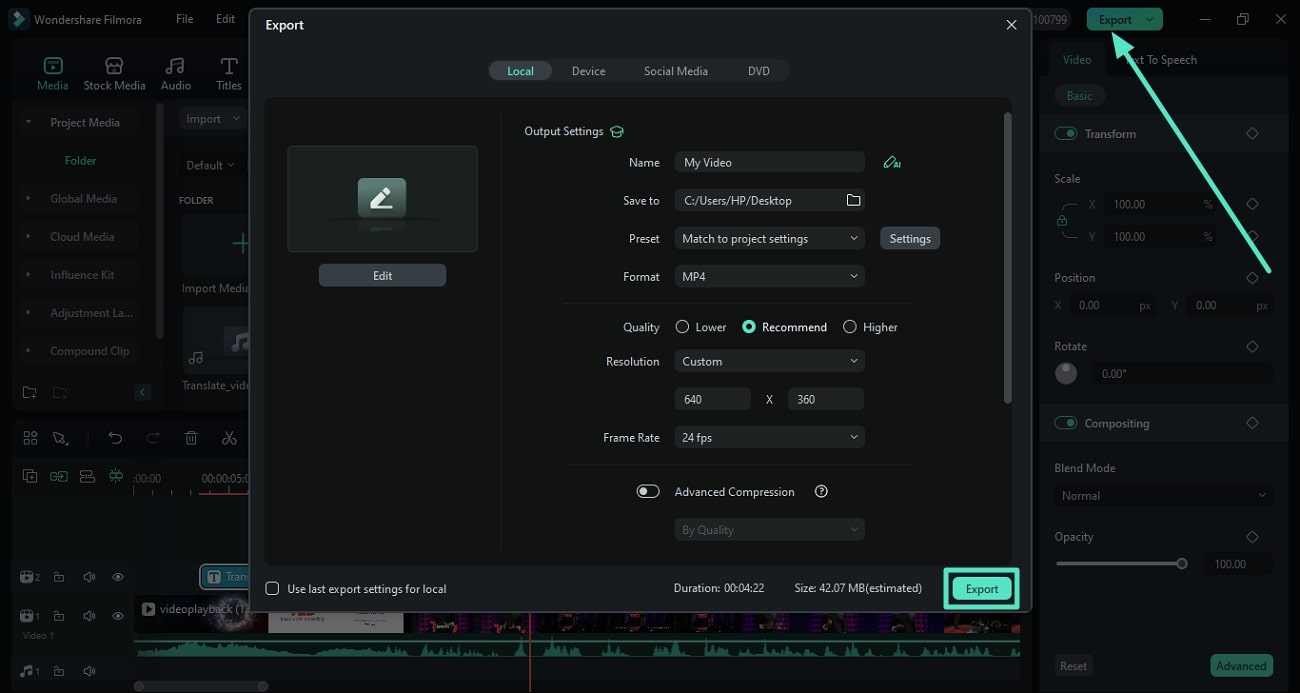Select the scissors split tool
This screenshot has height=693, width=1300.
[x=229, y=438]
